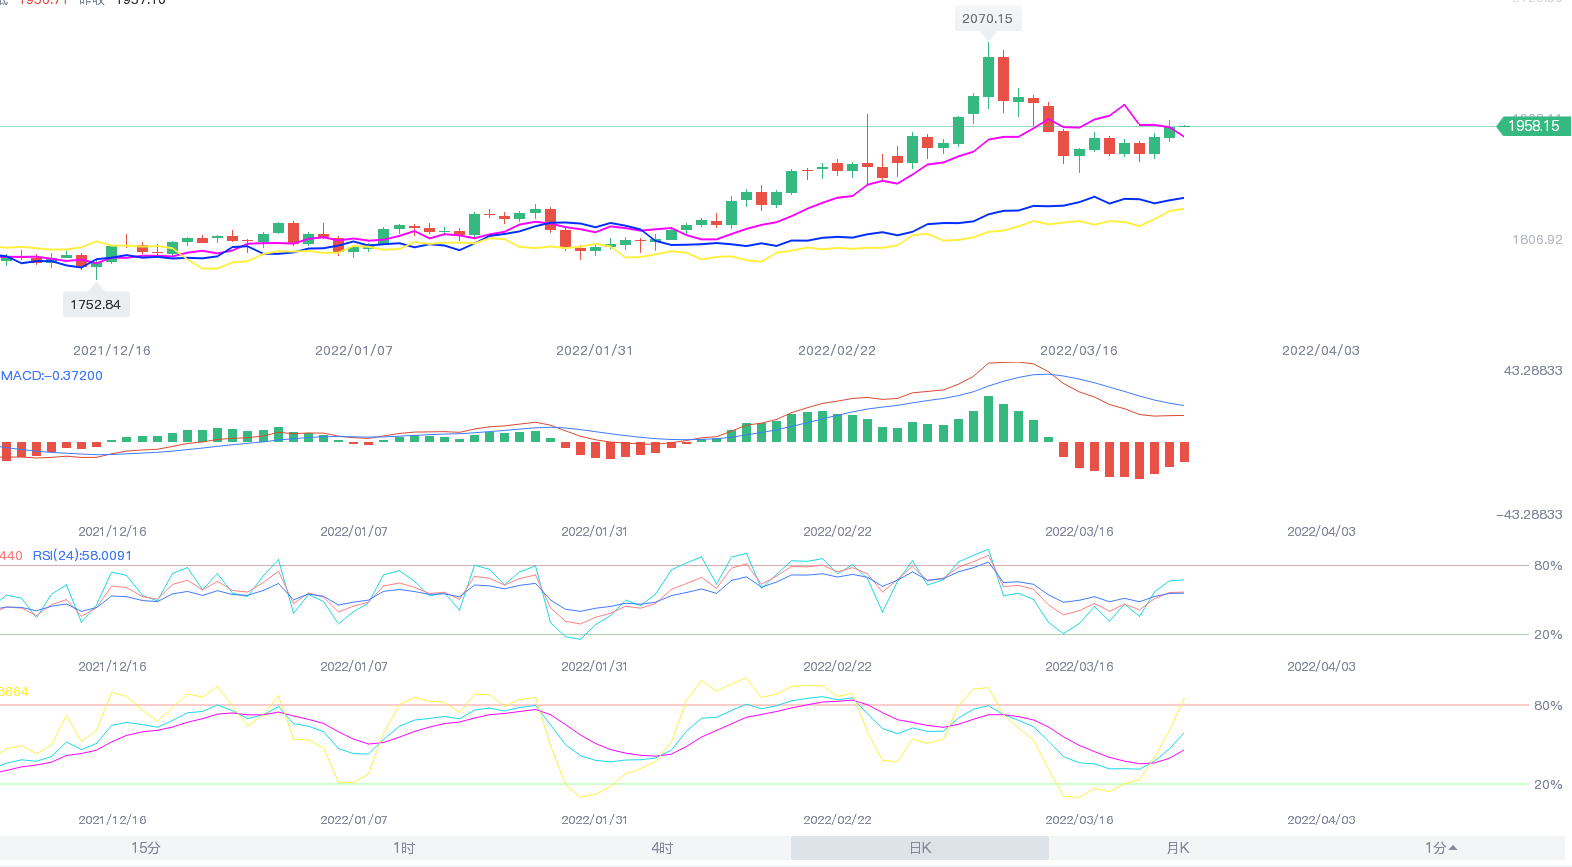Click the RSI(24):58.0091 indicator label
This screenshot has height=867, width=1572.
[82, 556]
